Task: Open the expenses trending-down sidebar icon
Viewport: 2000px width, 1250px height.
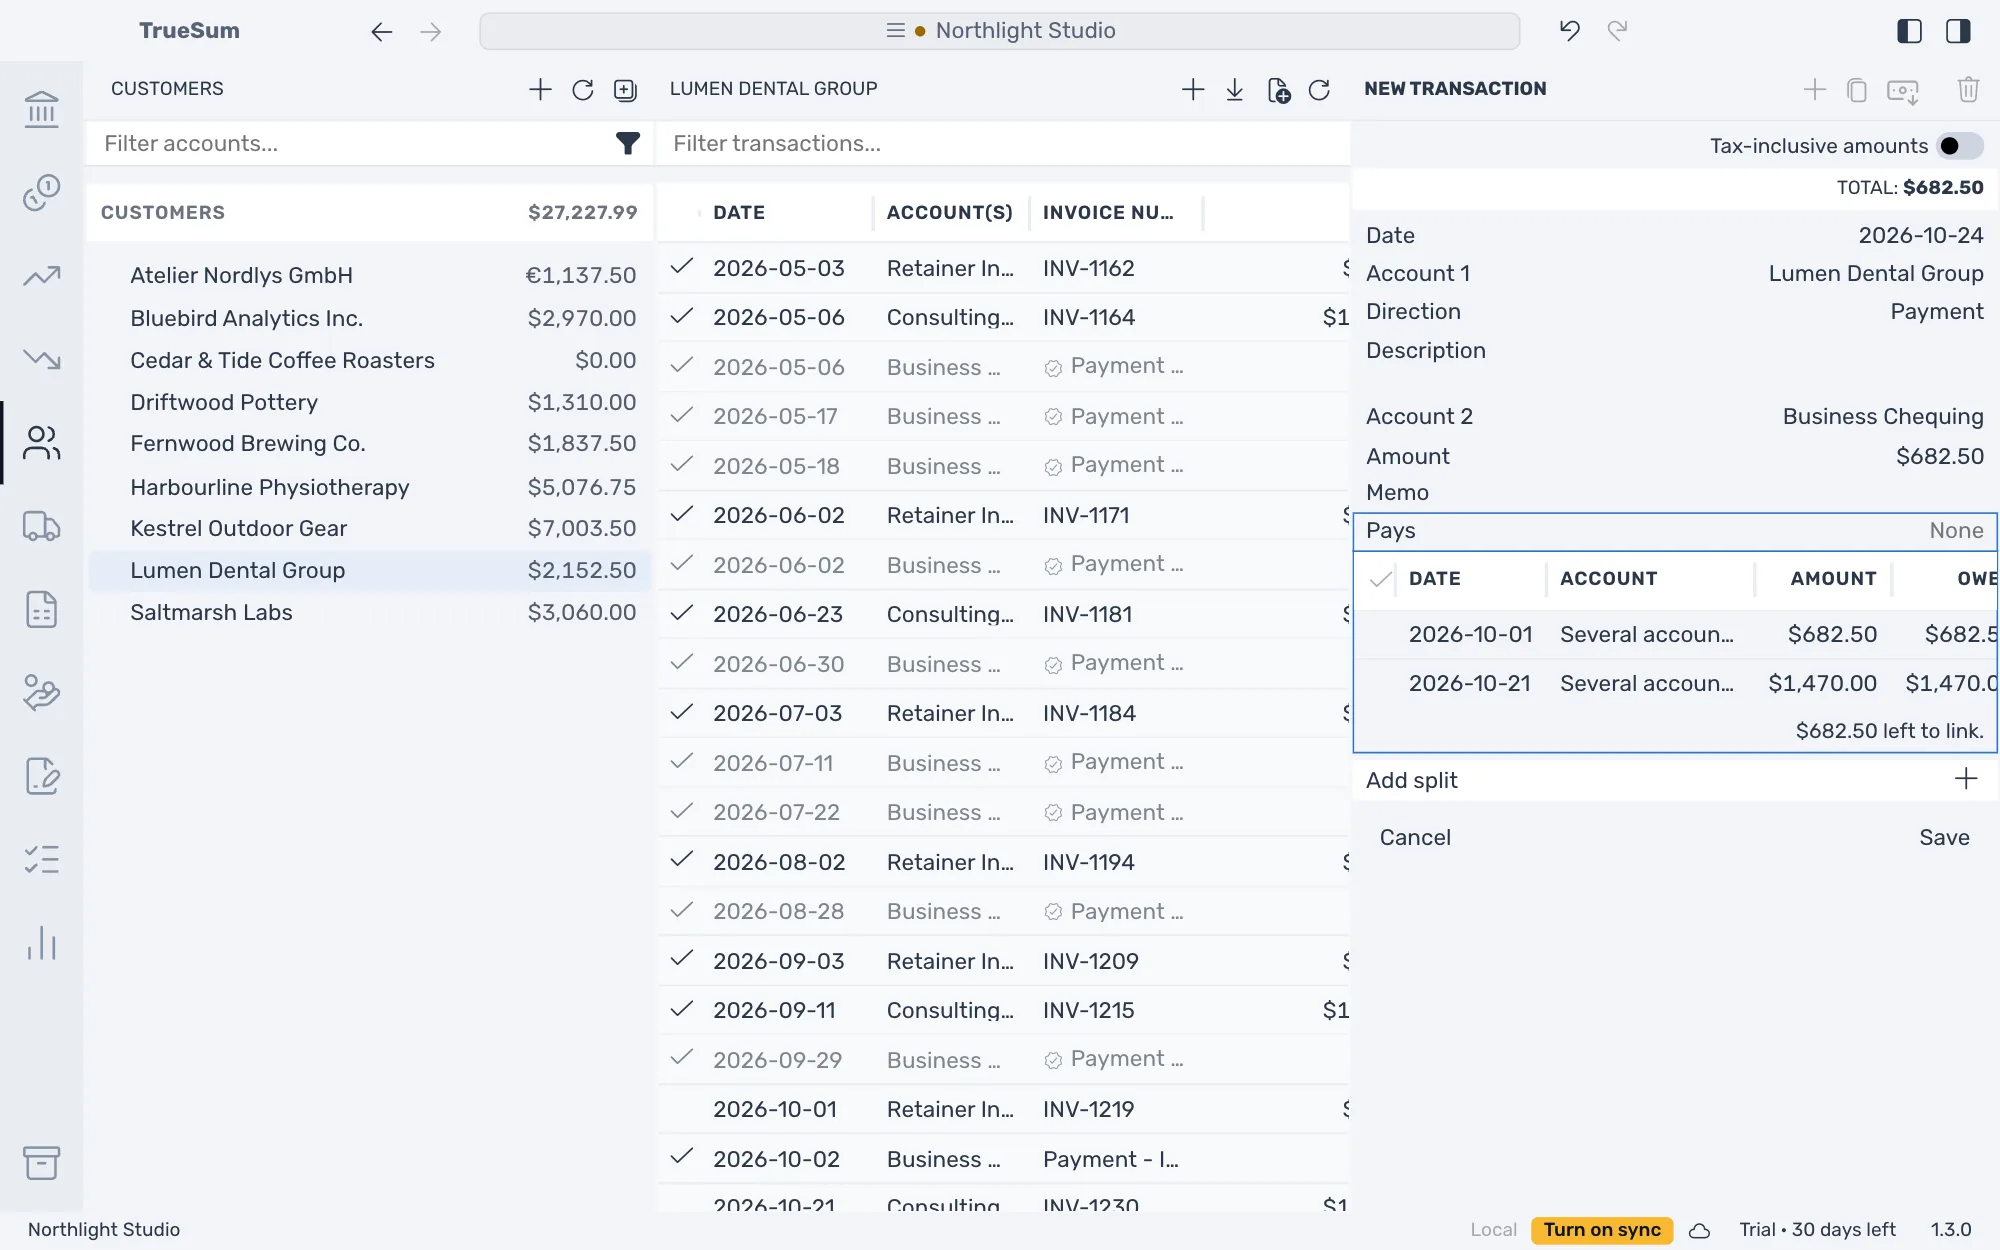Action: [41, 358]
